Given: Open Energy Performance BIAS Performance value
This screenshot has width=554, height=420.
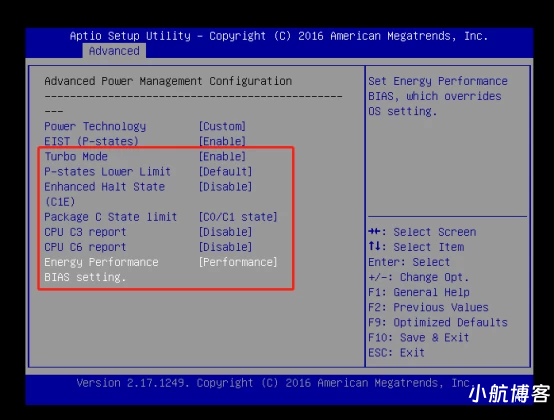Looking at the screenshot, I should coord(238,262).
